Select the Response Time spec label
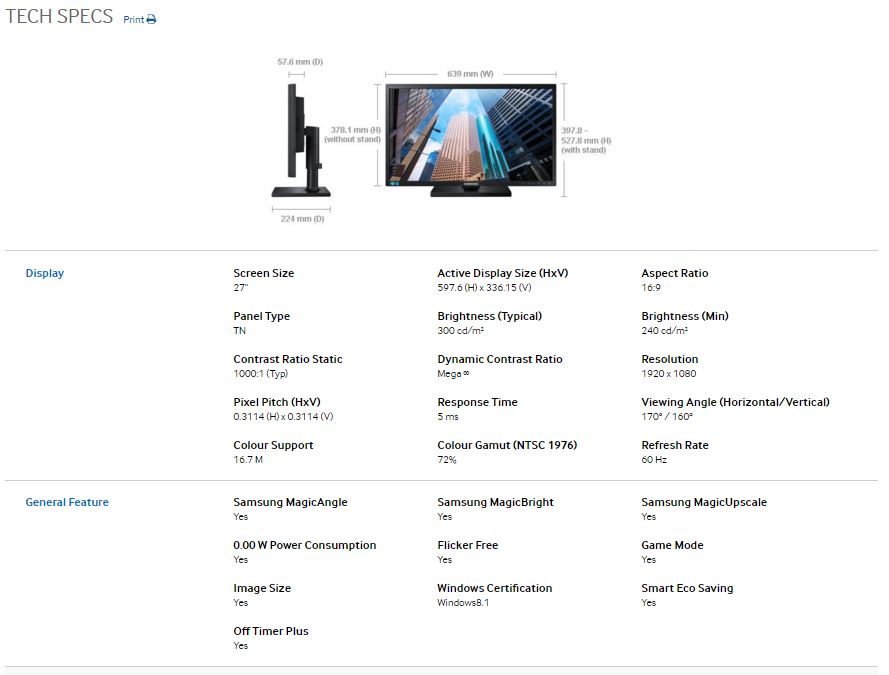 477,402
